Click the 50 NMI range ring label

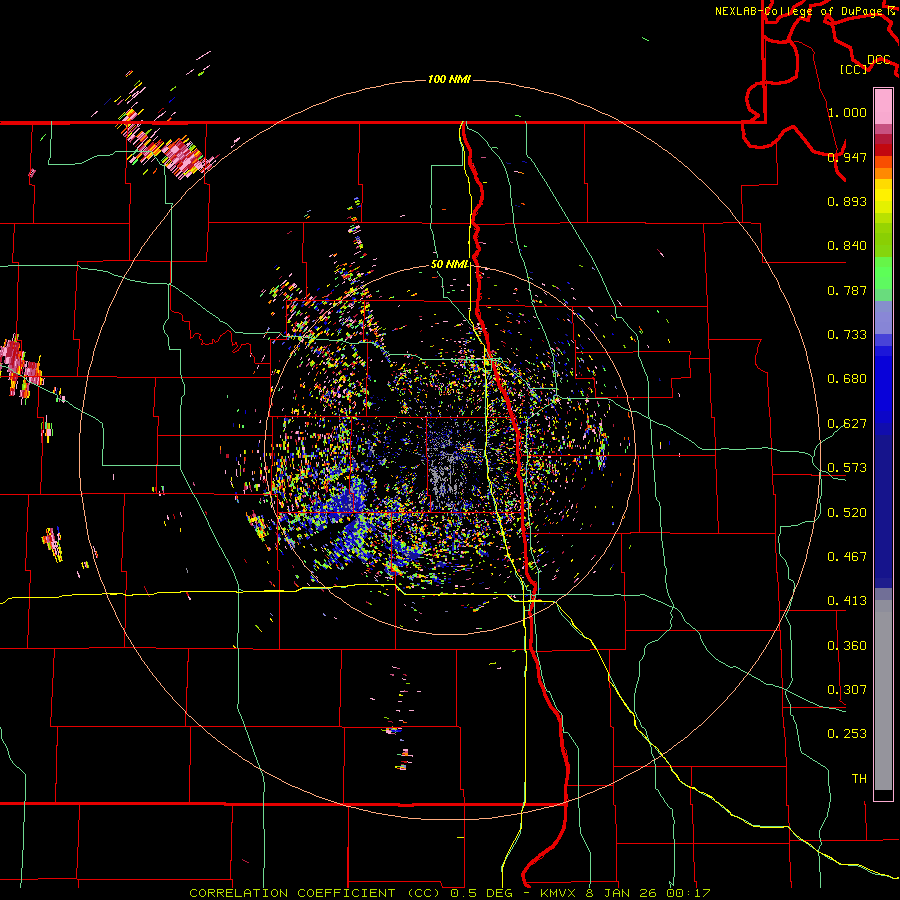click(x=450, y=265)
